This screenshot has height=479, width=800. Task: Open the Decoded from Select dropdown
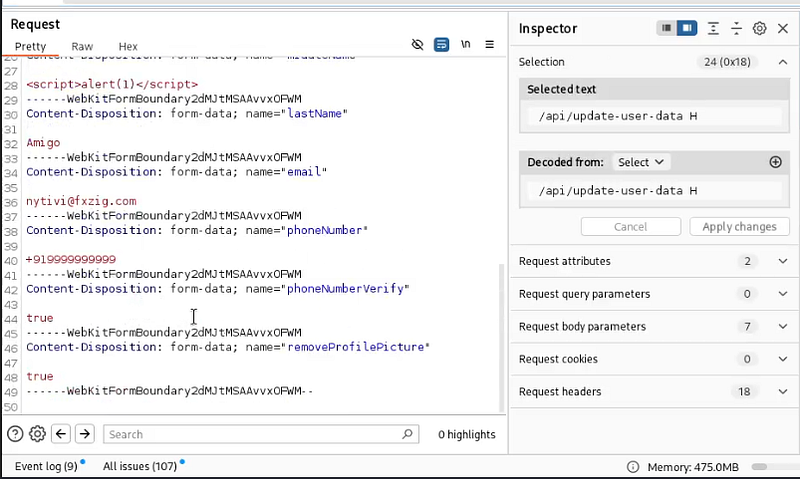[641, 162]
